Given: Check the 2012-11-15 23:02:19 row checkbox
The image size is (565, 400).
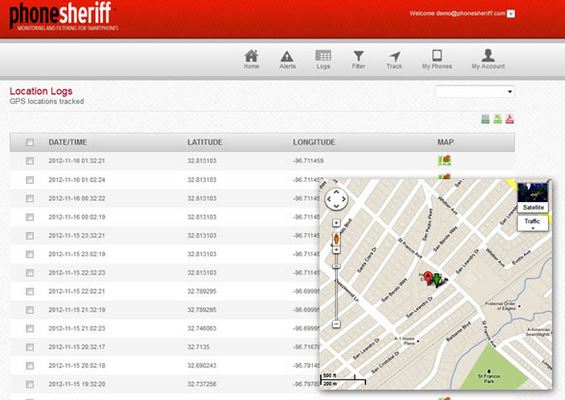Looking at the screenshot, I should (30, 254).
